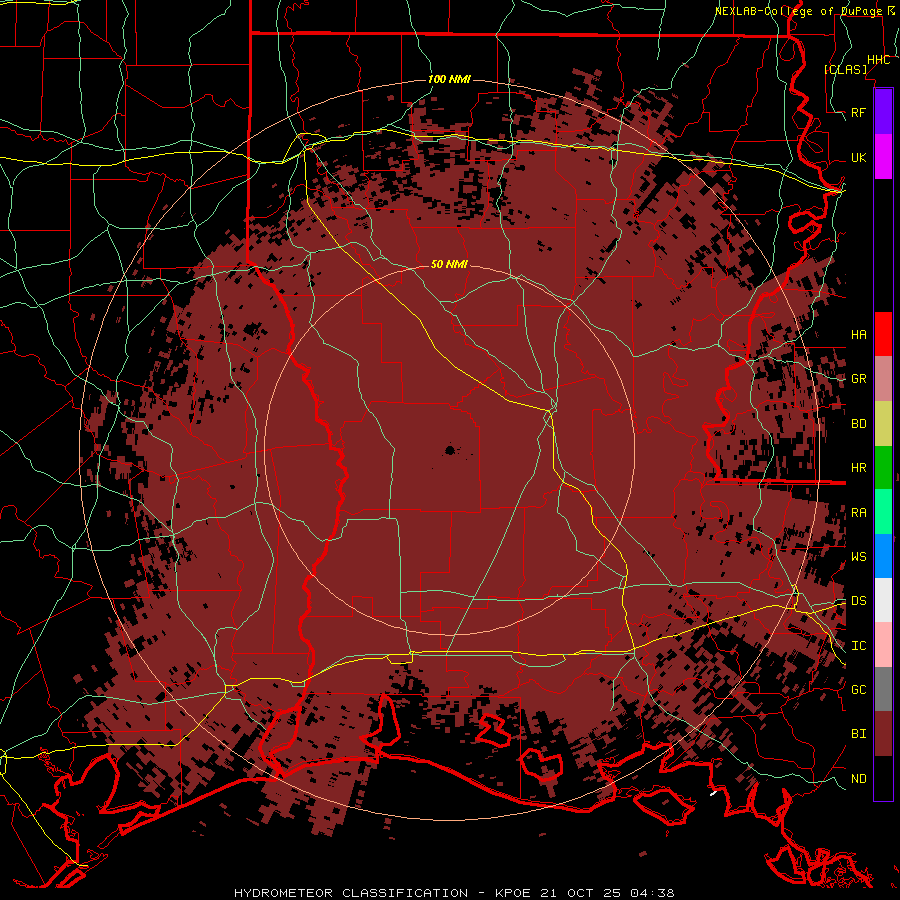Click the UK legend label

(859, 157)
